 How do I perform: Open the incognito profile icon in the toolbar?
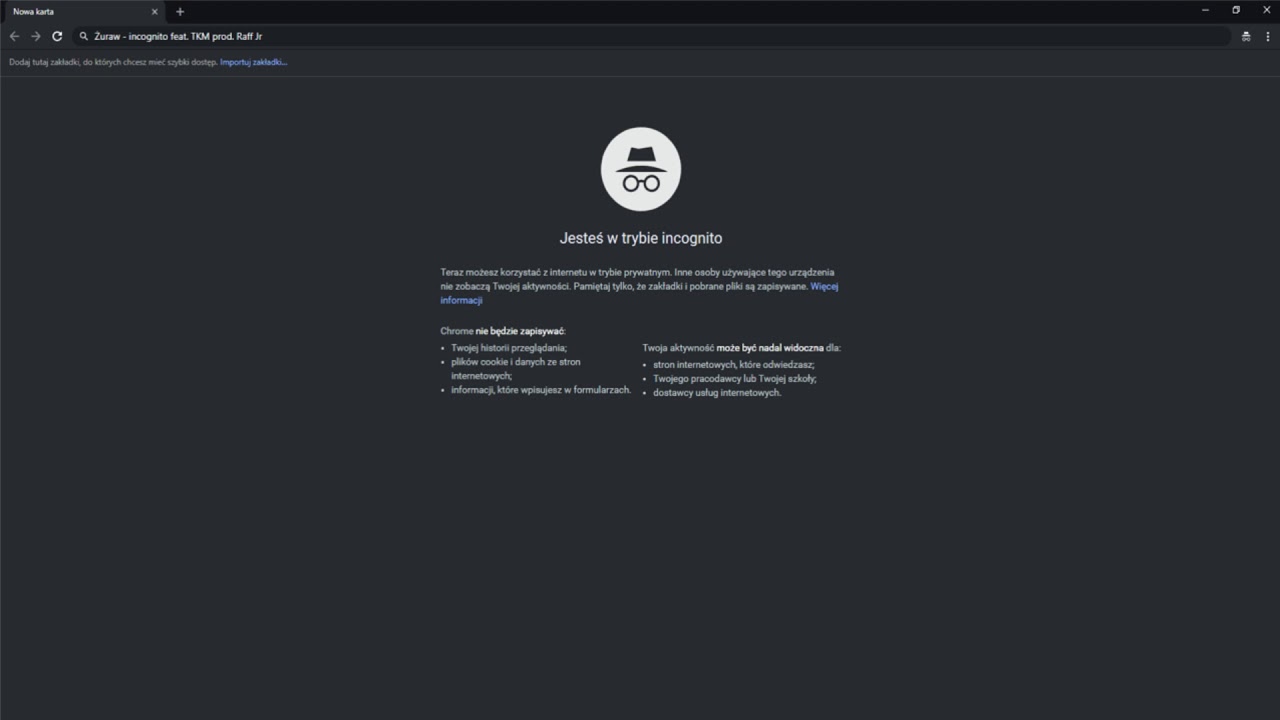click(1246, 36)
